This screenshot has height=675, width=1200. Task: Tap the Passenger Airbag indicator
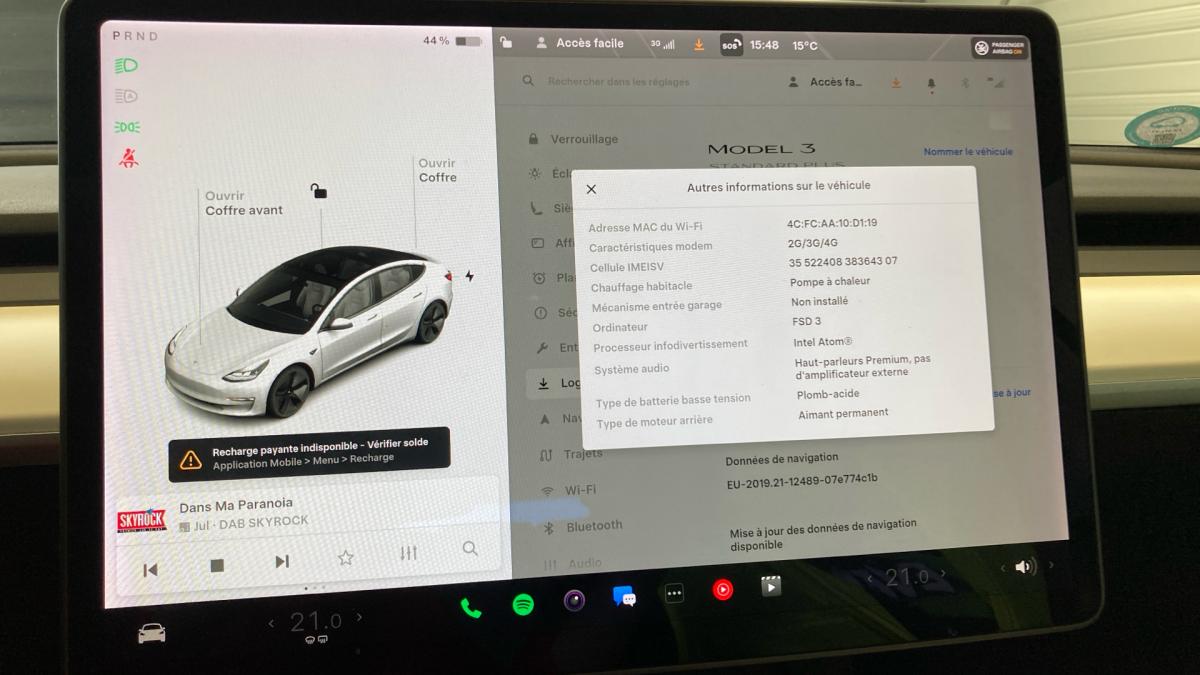pos(999,47)
